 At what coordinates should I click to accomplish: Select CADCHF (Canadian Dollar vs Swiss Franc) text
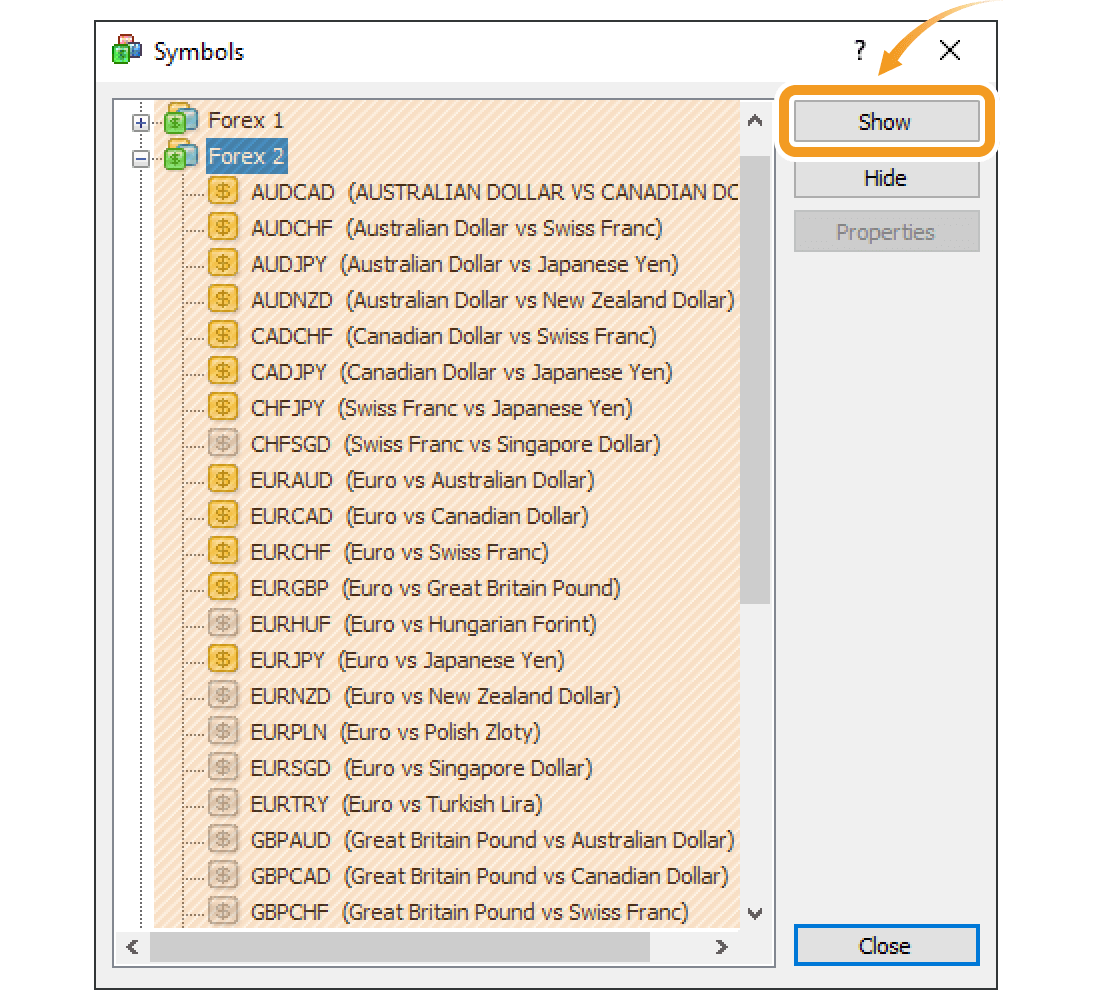pyautogui.click(x=453, y=336)
